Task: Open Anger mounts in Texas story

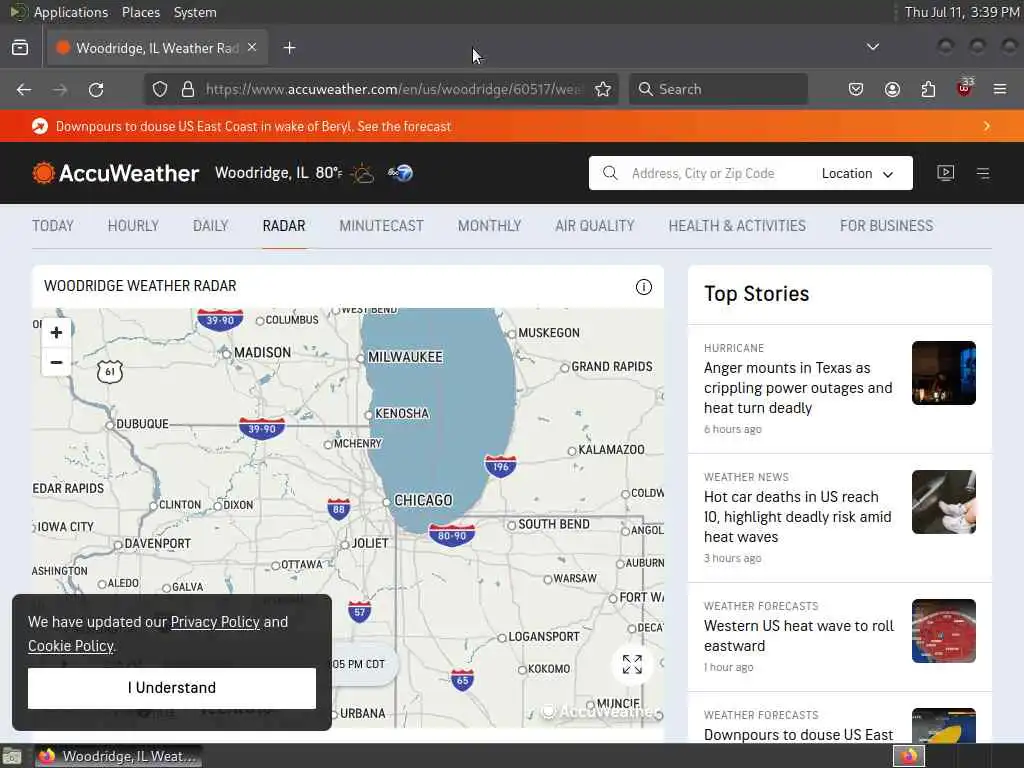Action: pyautogui.click(x=798, y=388)
